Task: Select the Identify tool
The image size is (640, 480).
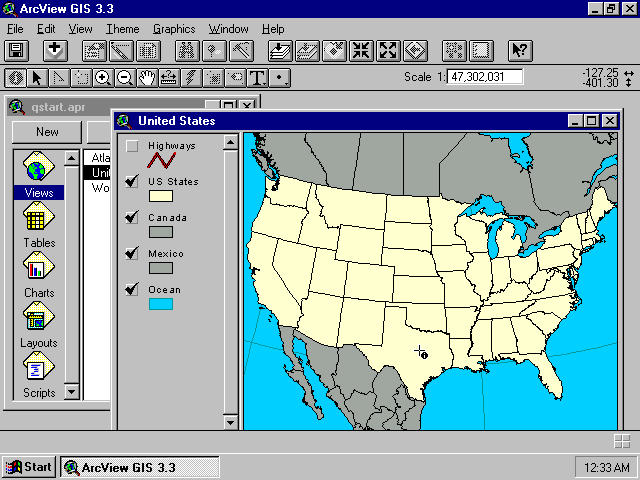Action: pos(15,78)
